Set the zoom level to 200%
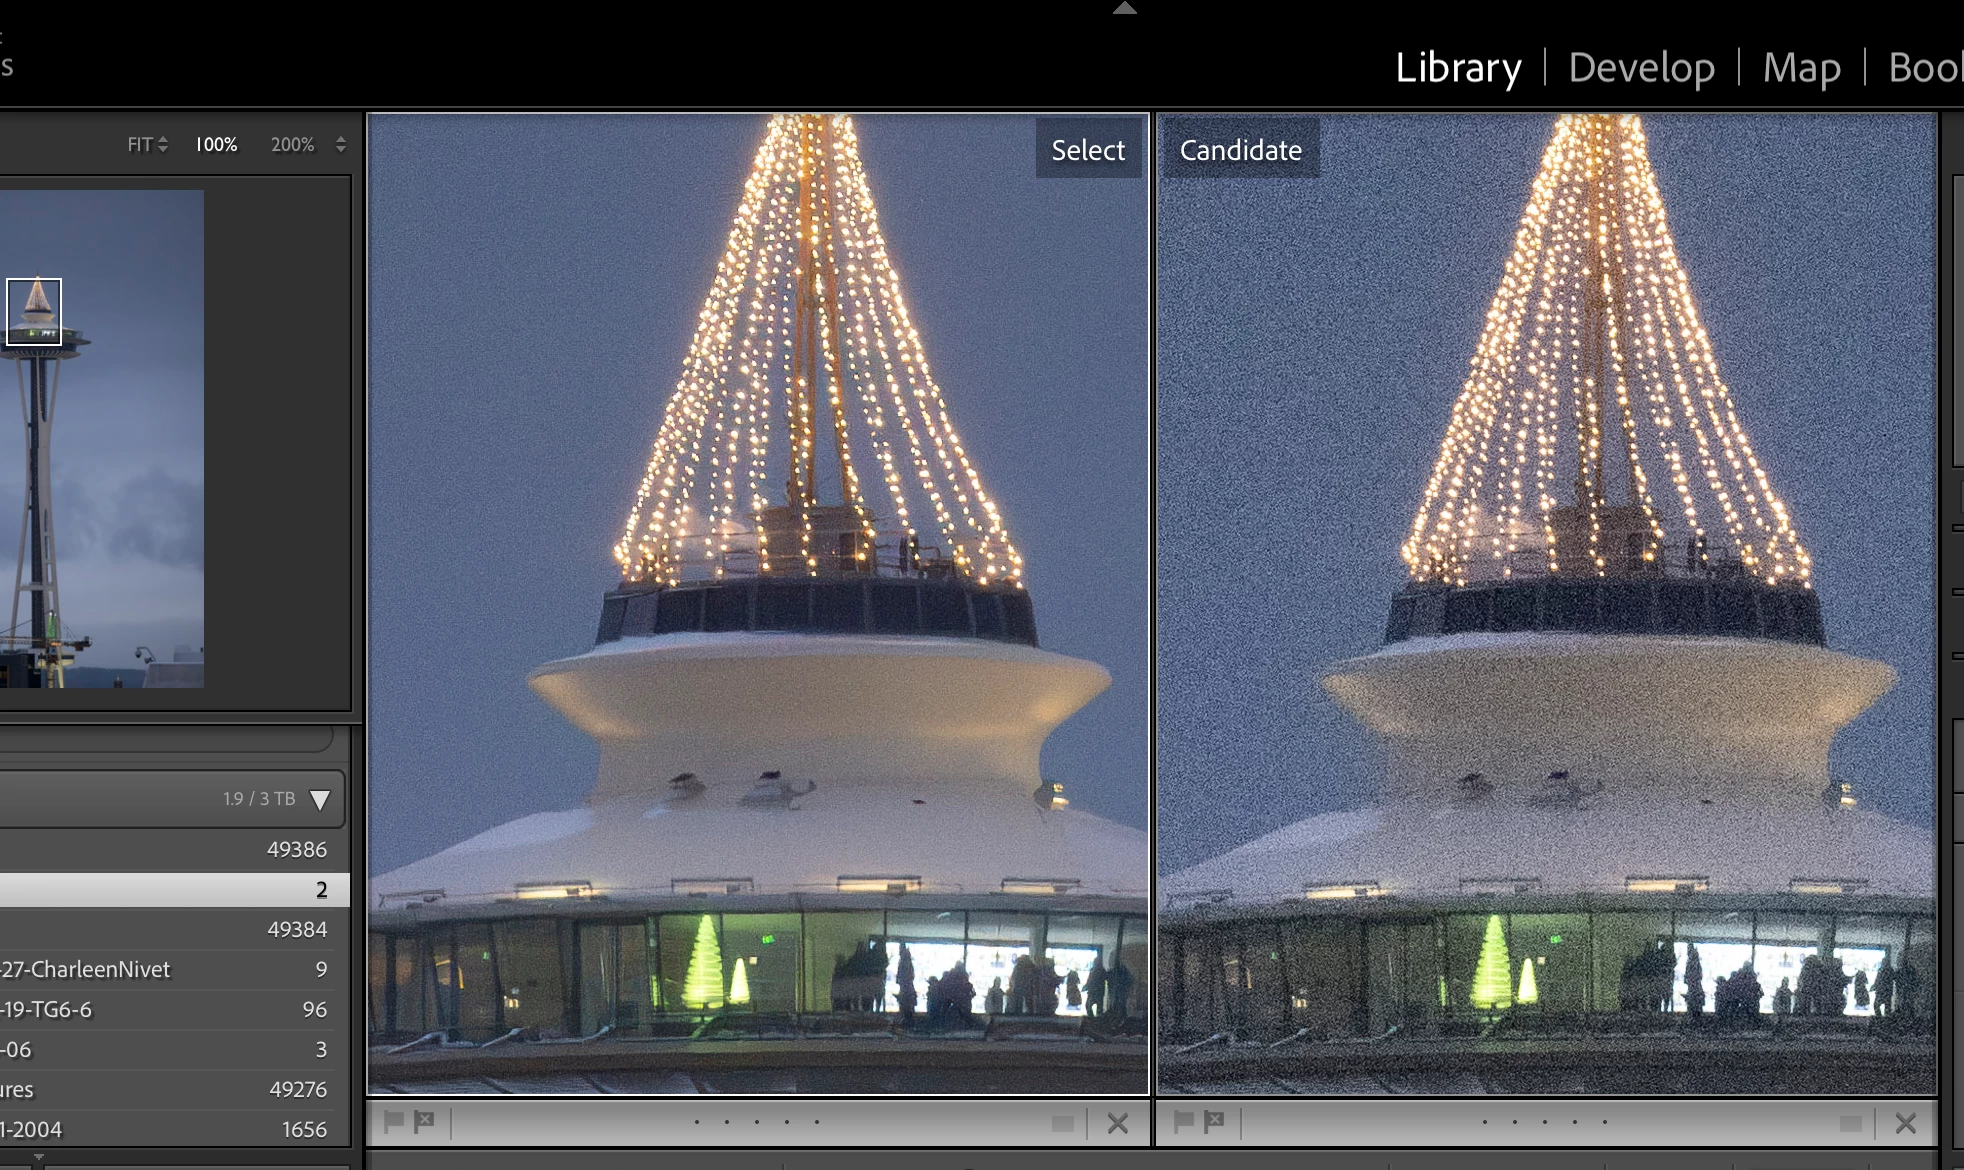Screen dimensions: 1964x1170 pyautogui.click(x=292, y=144)
